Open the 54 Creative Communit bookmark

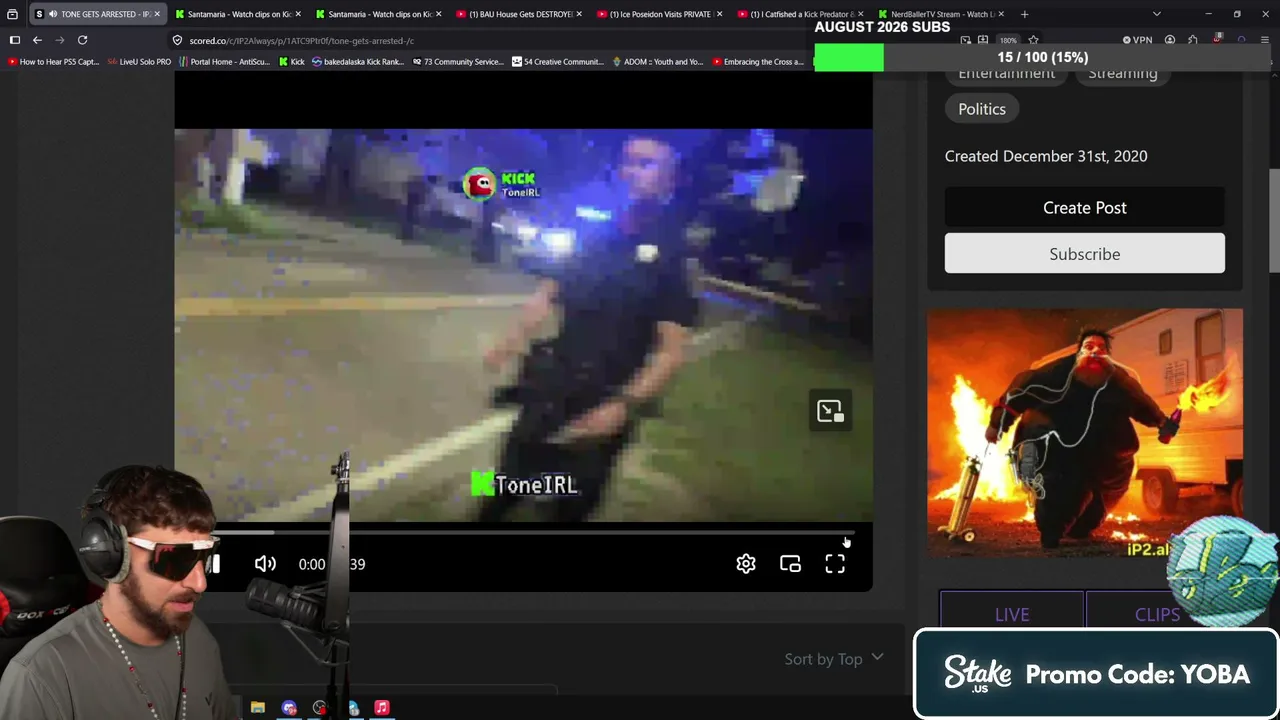pyautogui.click(x=557, y=62)
